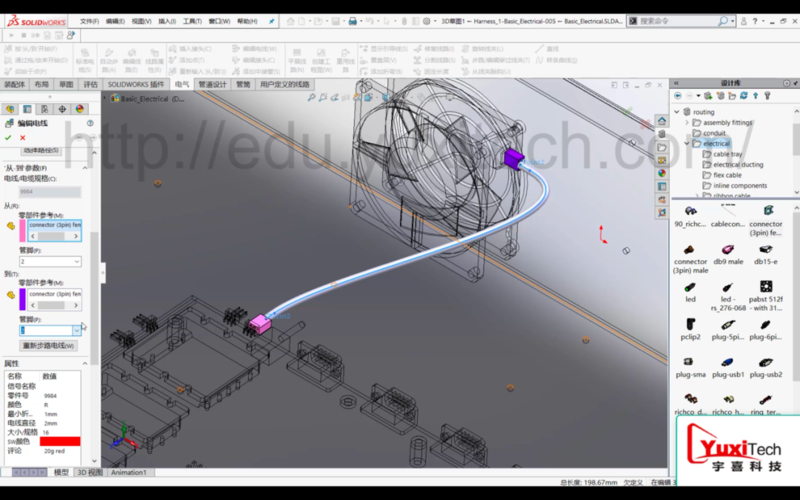Open the Design Library history dropdown arrow
Screen dimensions: 800x500
click(698, 96)
